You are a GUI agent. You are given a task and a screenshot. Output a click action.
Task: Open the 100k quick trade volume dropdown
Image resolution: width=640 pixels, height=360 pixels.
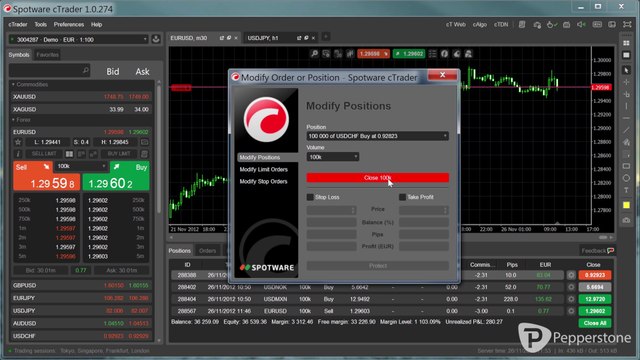pos(81,166)
